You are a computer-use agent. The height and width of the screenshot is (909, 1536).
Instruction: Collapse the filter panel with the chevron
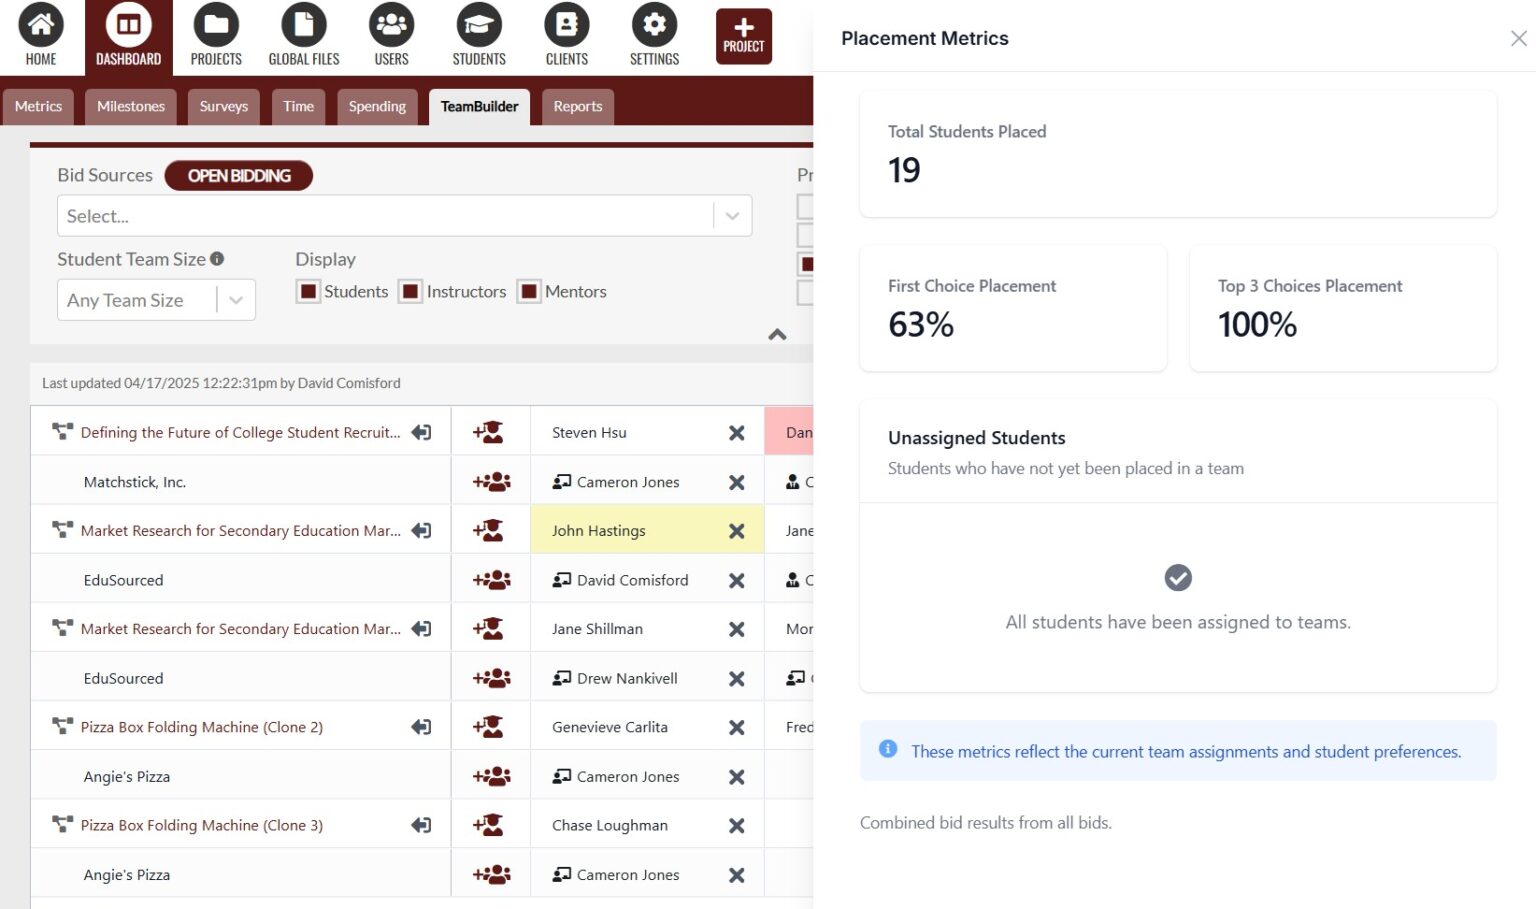[777, 335]
